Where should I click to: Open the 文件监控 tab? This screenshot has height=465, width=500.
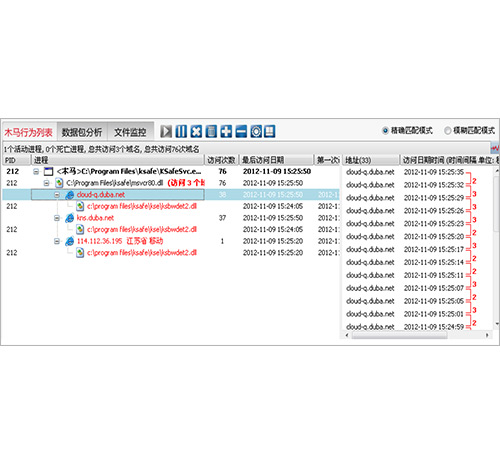point(130,132)
